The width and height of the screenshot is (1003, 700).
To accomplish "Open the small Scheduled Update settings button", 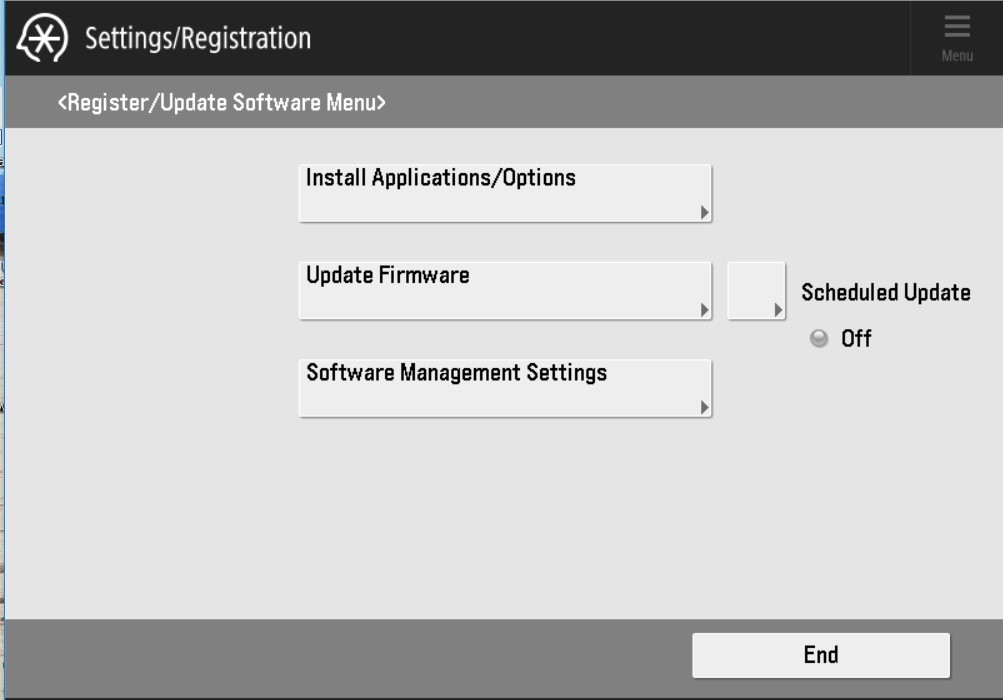I will coord(755,291).
